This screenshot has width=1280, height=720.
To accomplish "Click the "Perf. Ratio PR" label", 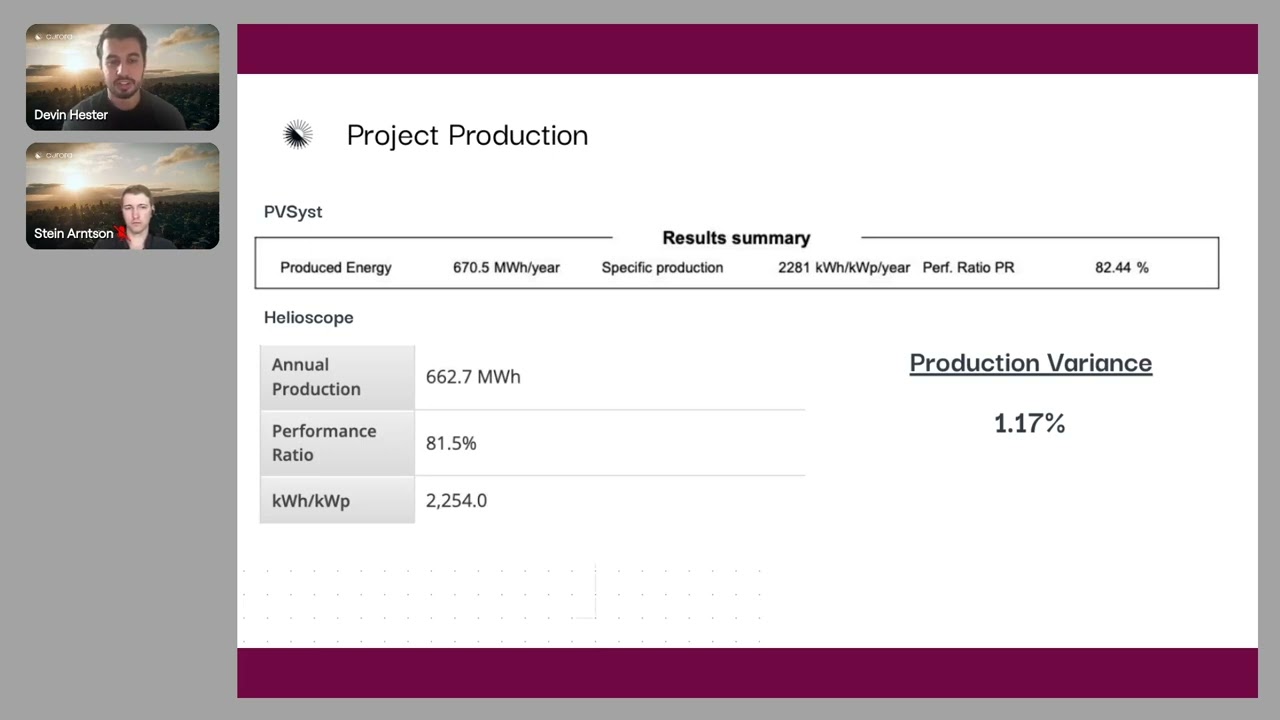I will point(968,268).
